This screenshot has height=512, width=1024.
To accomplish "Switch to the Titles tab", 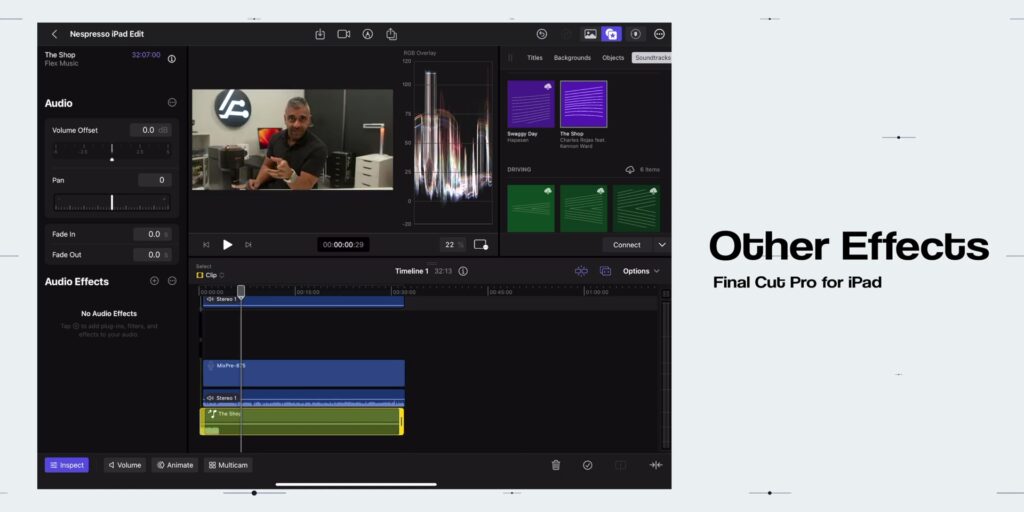I will 535,58.
